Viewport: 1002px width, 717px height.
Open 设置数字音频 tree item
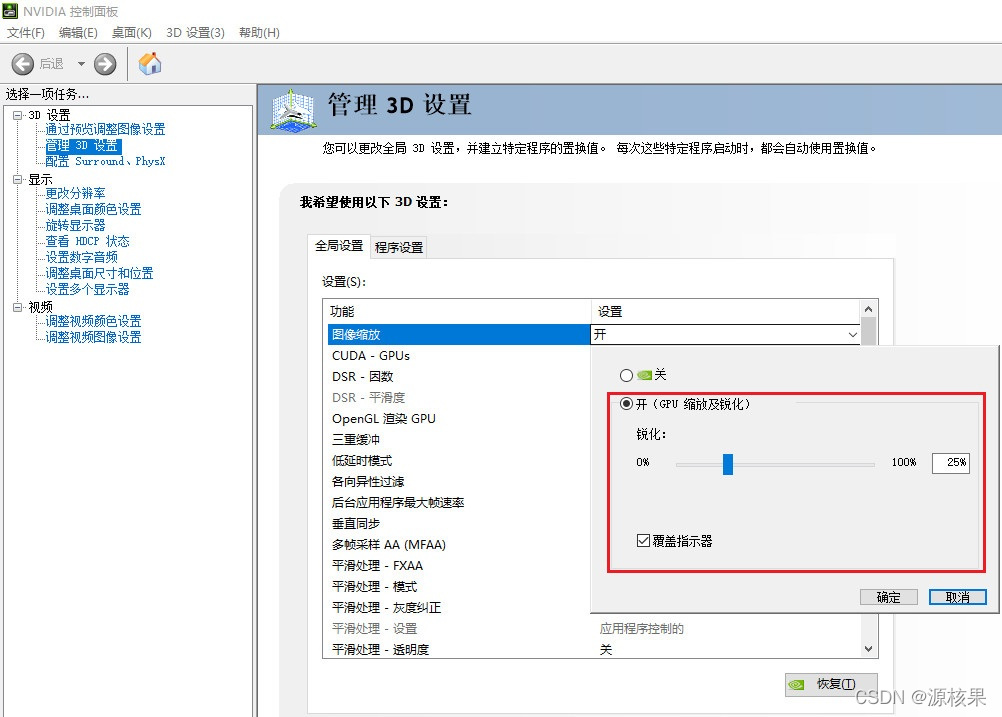82,257
